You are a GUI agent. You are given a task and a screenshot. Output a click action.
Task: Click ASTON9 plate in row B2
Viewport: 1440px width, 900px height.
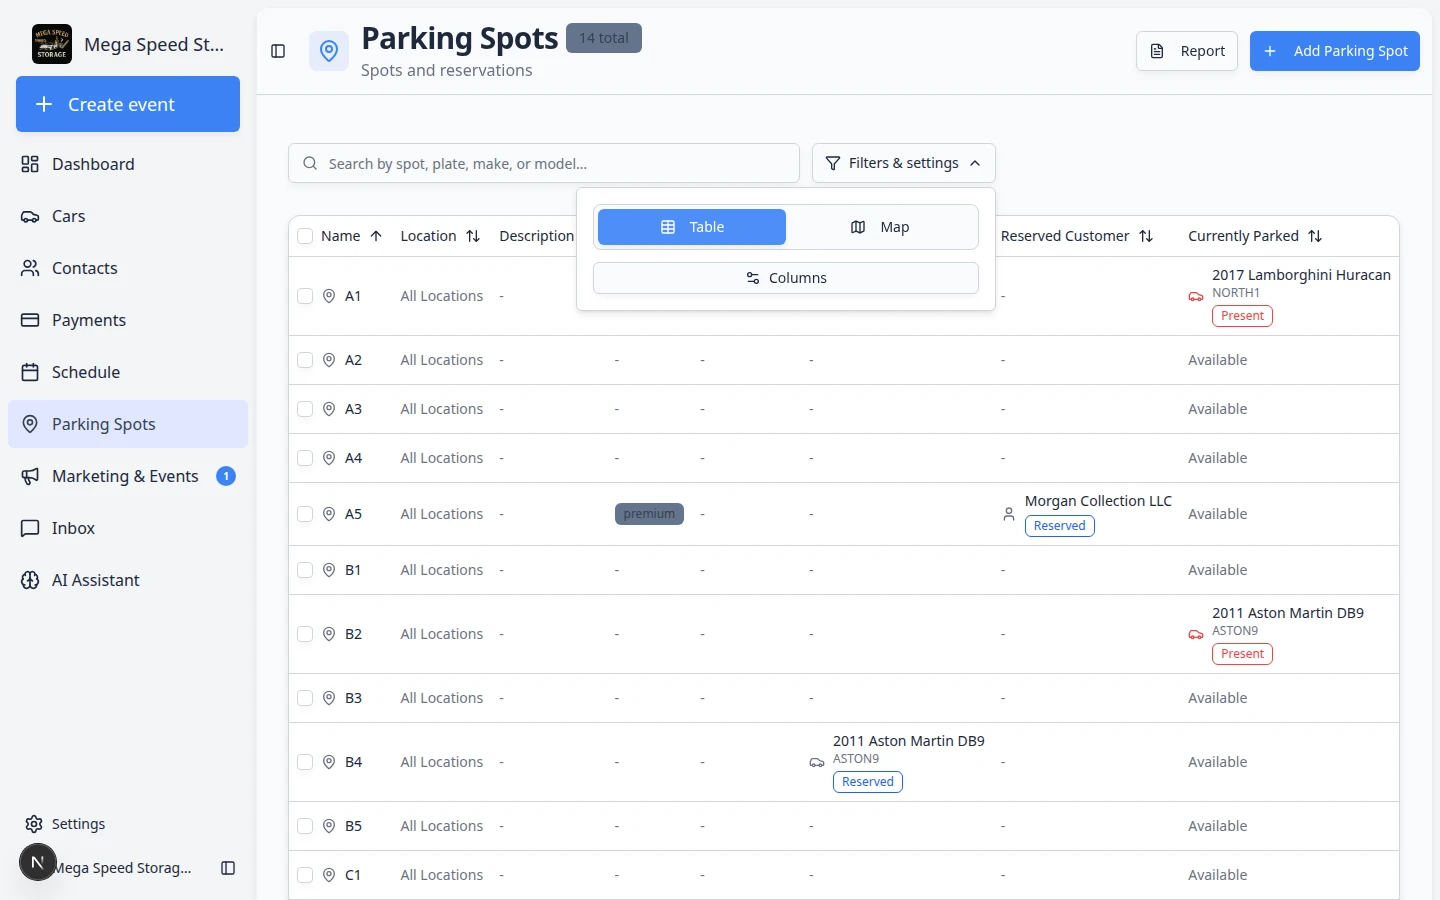1235,631
